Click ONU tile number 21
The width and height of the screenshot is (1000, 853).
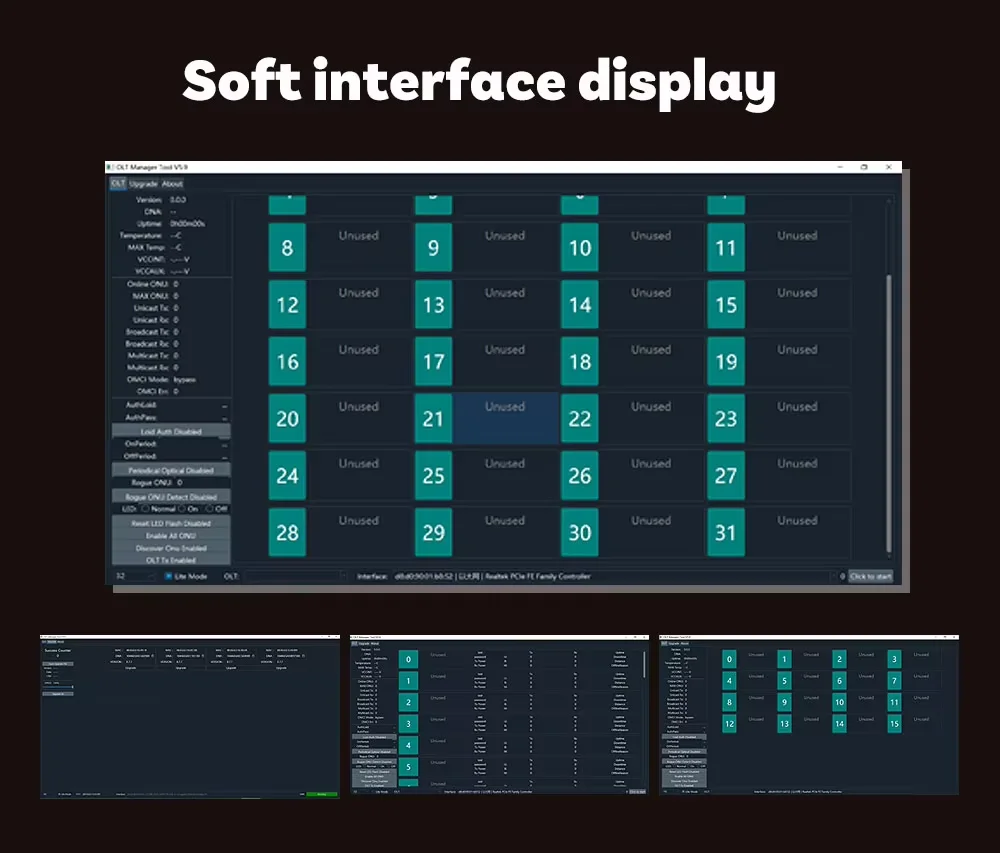pos(433,418)
